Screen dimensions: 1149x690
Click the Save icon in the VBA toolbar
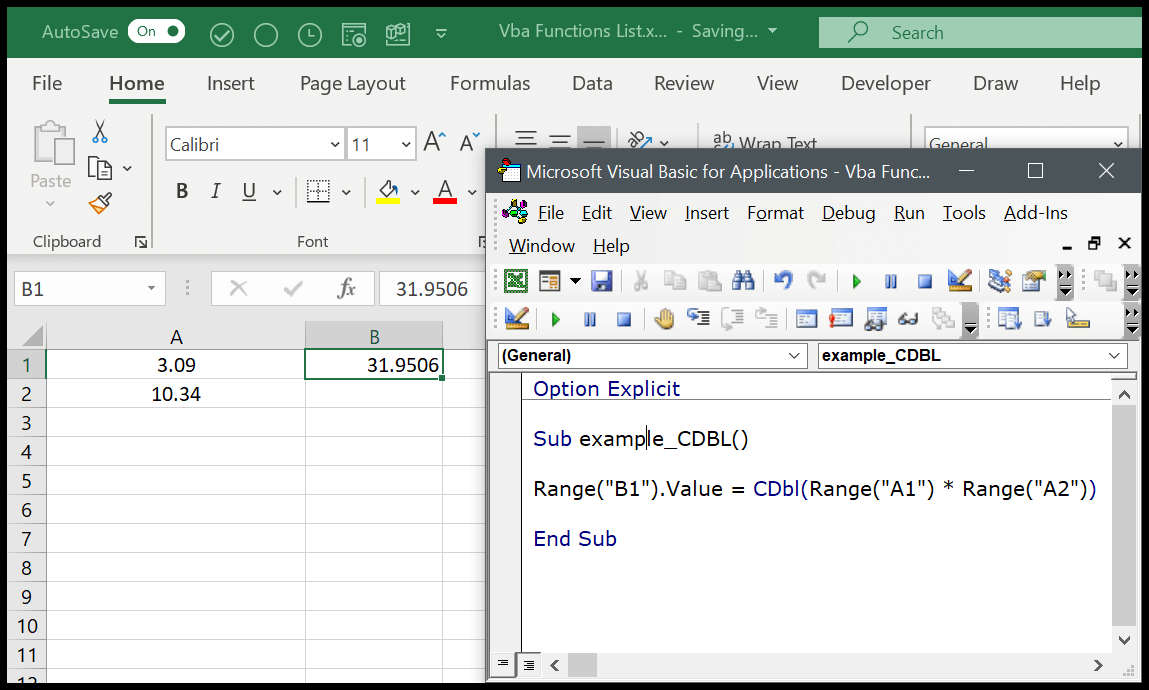pyautogui.click(x=602, y=282)
